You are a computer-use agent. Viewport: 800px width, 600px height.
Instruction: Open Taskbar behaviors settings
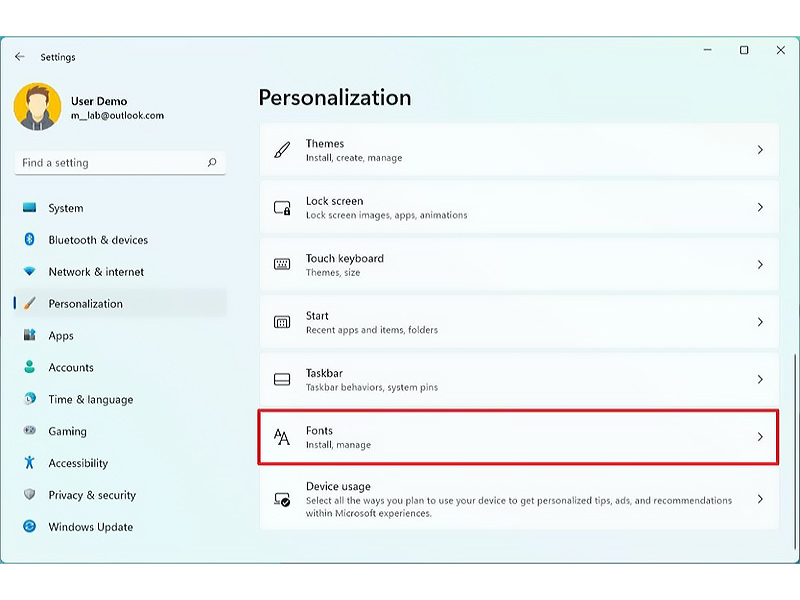(x=519, y=380)
